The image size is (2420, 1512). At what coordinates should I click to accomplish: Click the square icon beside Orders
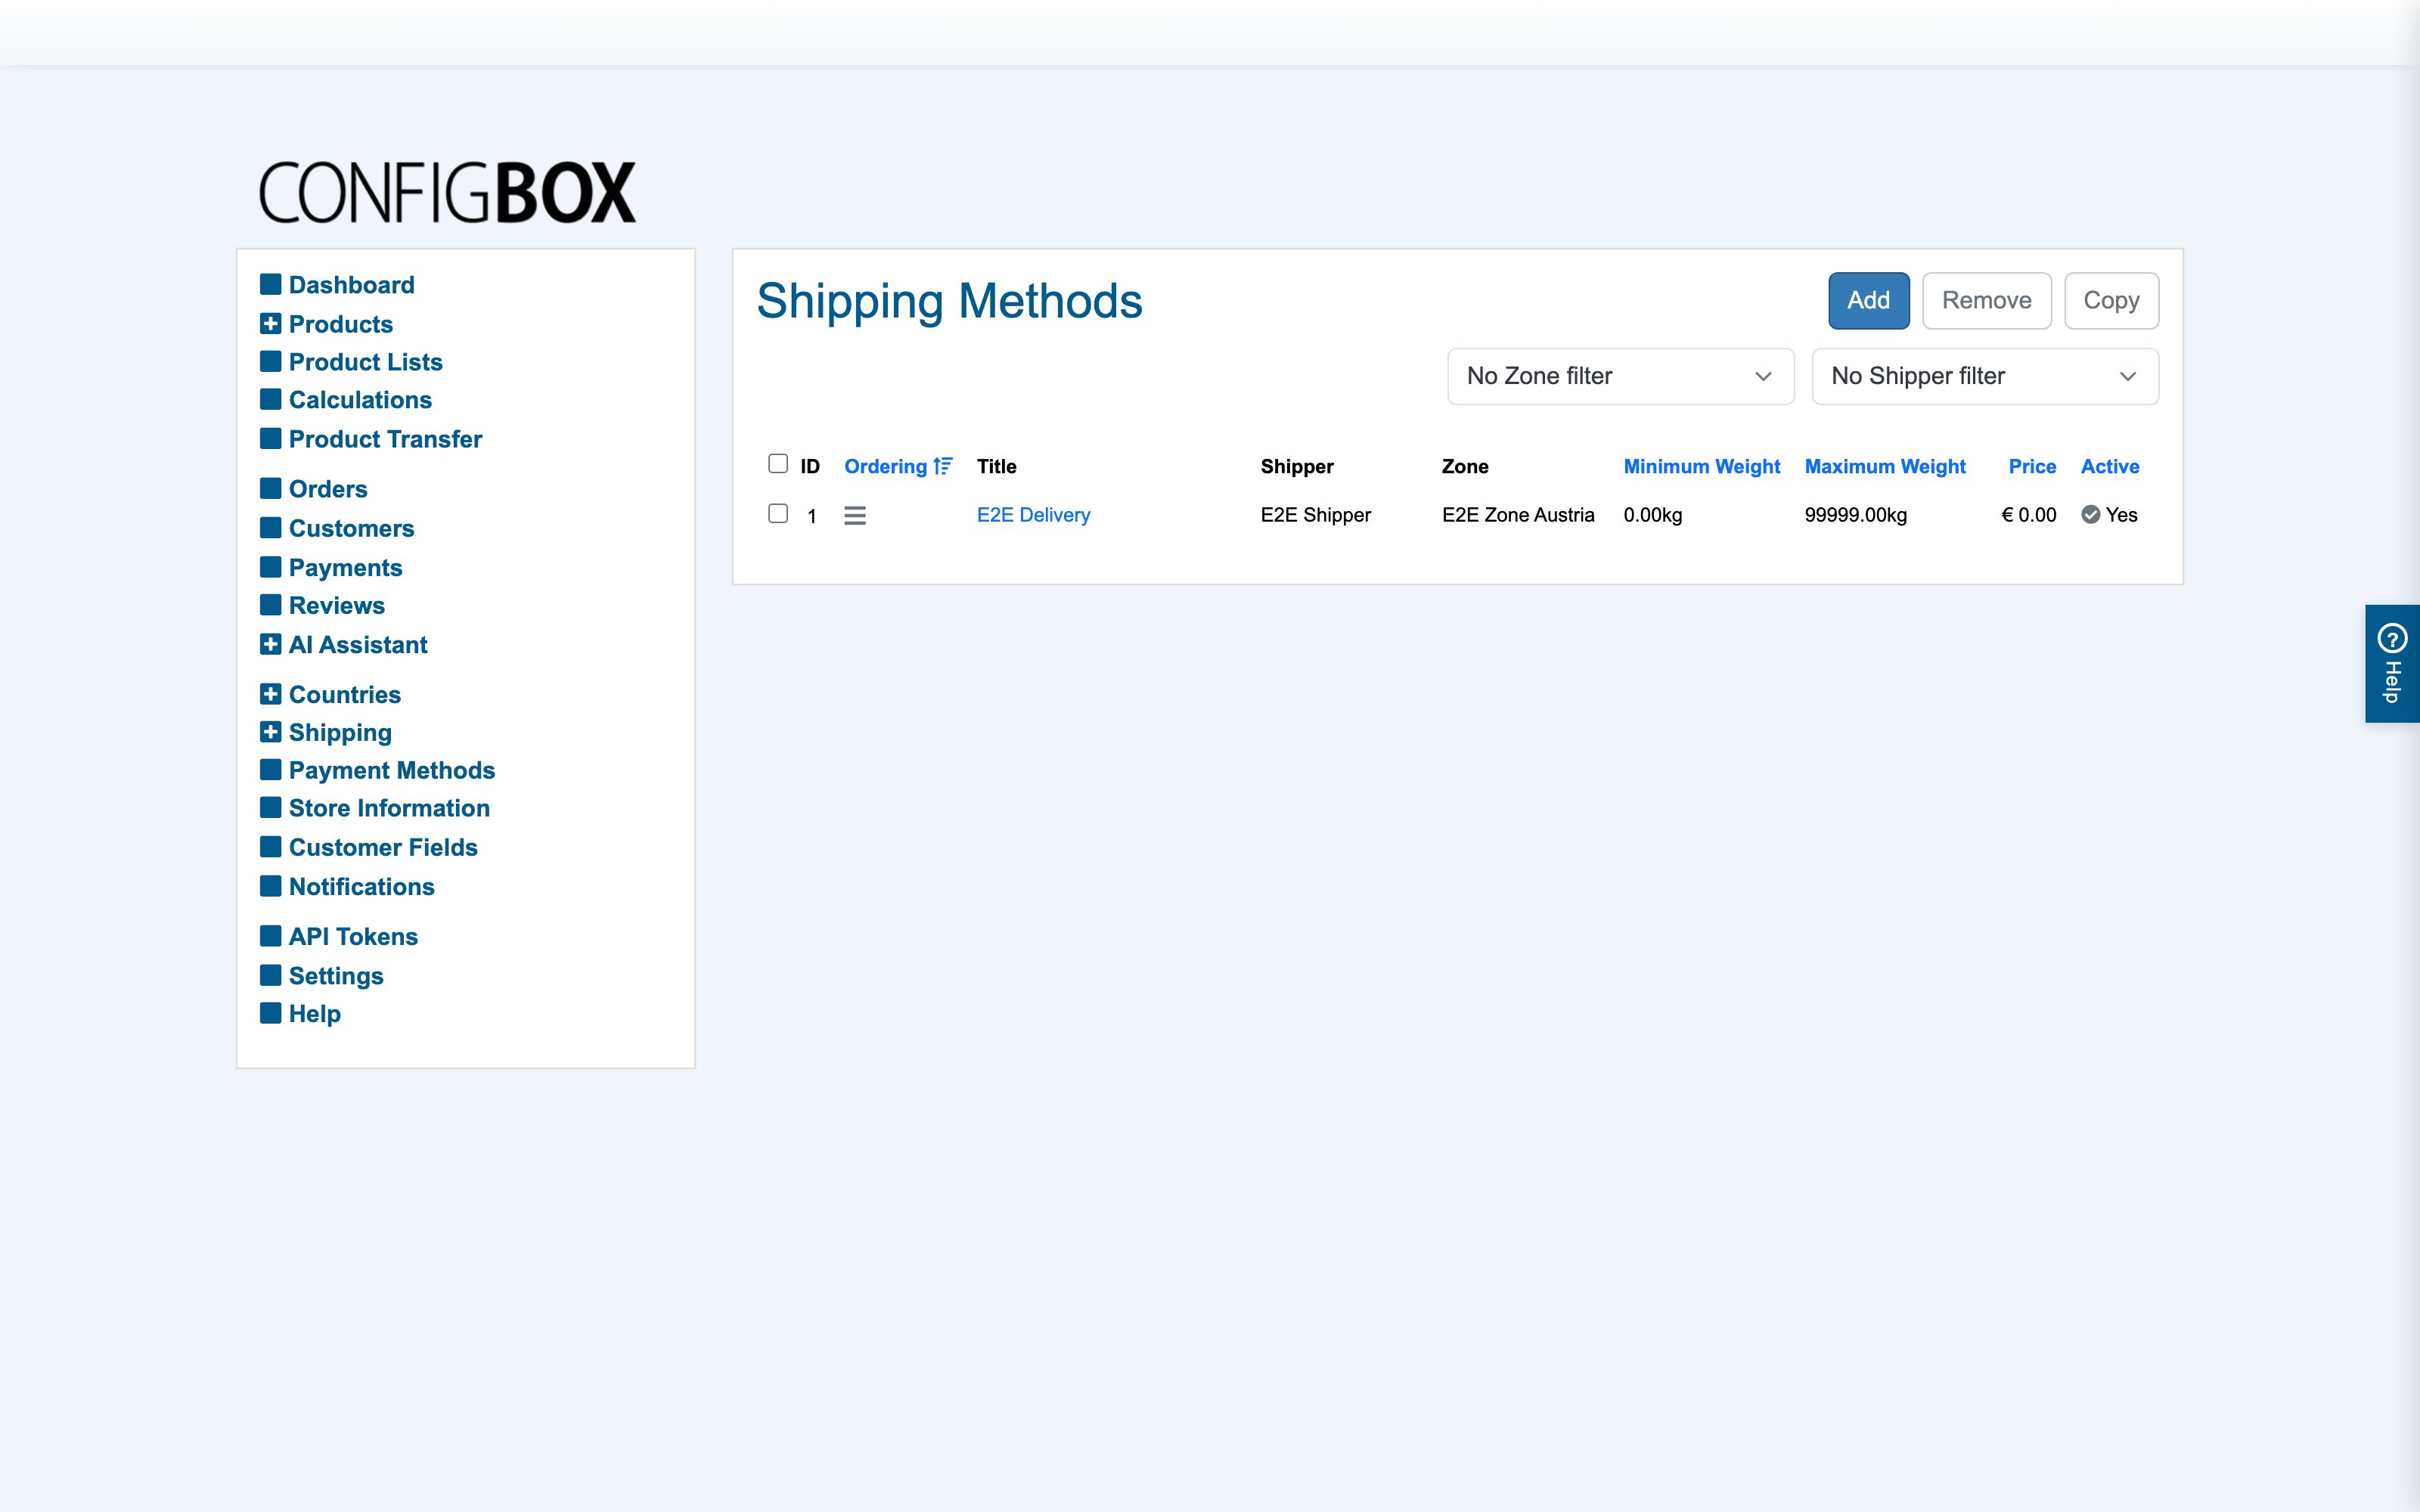270,488
